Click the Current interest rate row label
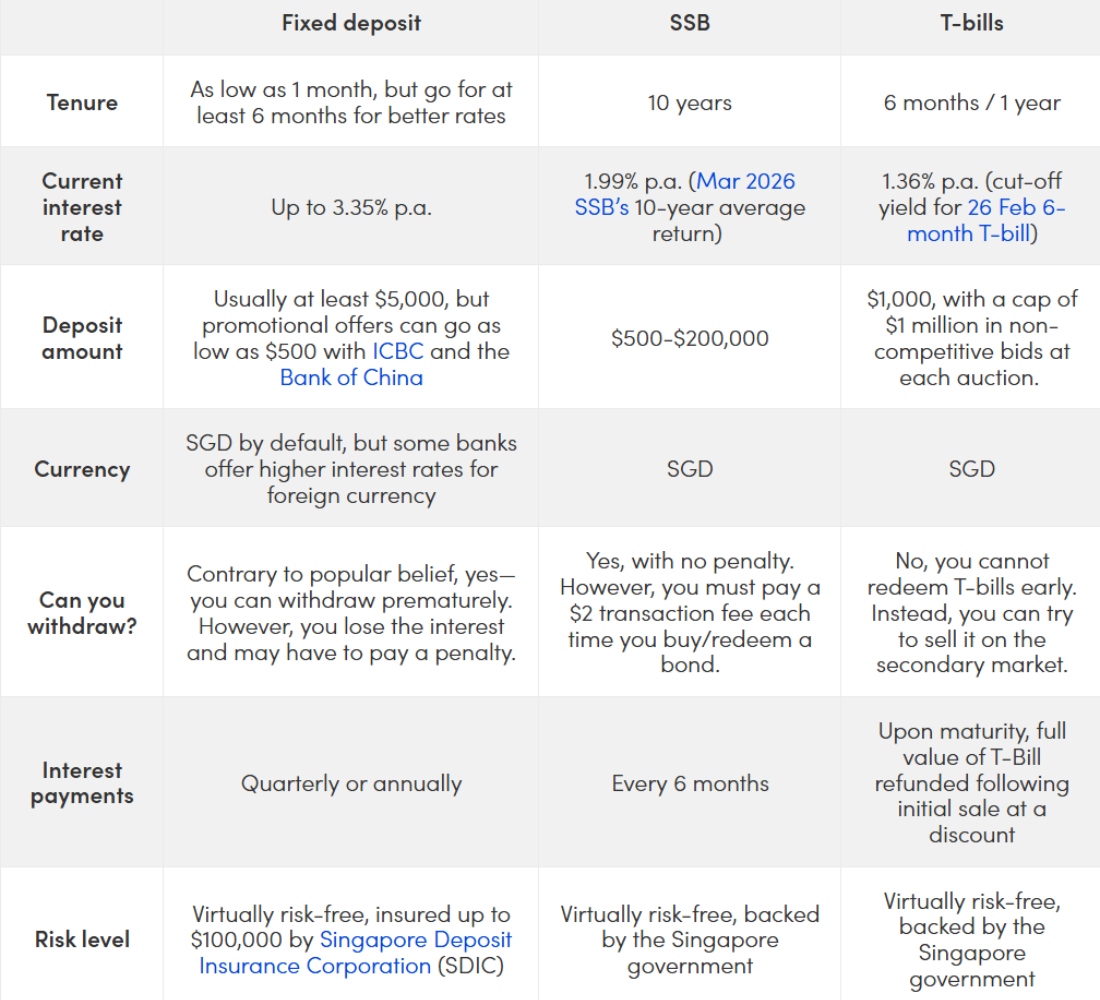The width and height of the screenshot is (1100, 1000). (x=82, y=207)
